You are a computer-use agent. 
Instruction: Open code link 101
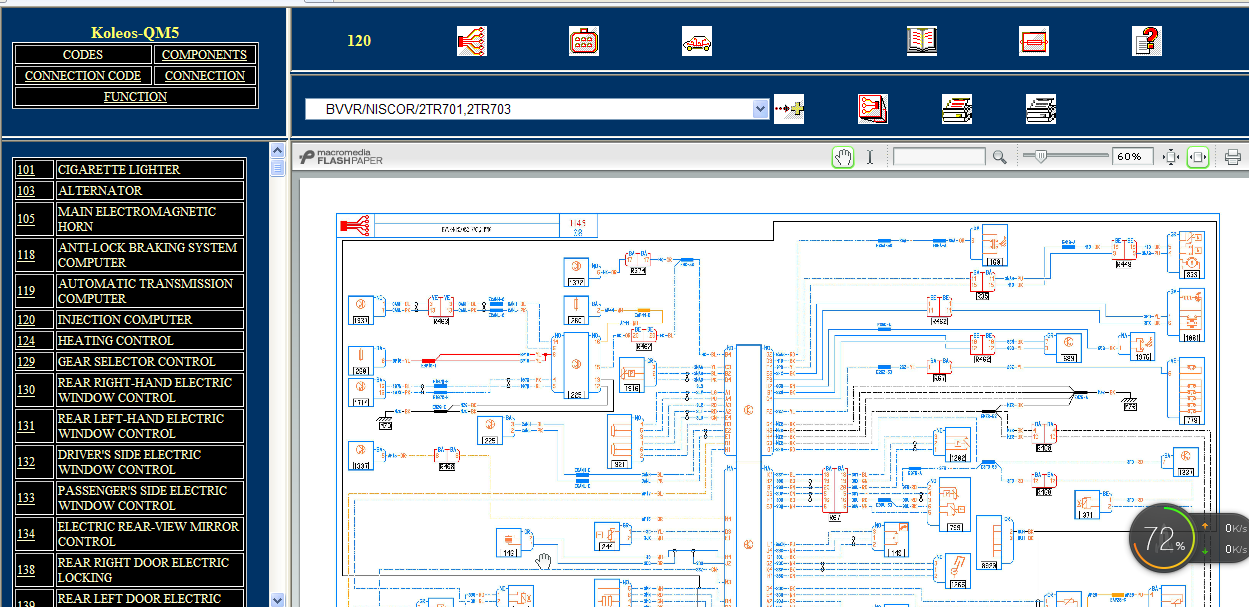point(26,170)
